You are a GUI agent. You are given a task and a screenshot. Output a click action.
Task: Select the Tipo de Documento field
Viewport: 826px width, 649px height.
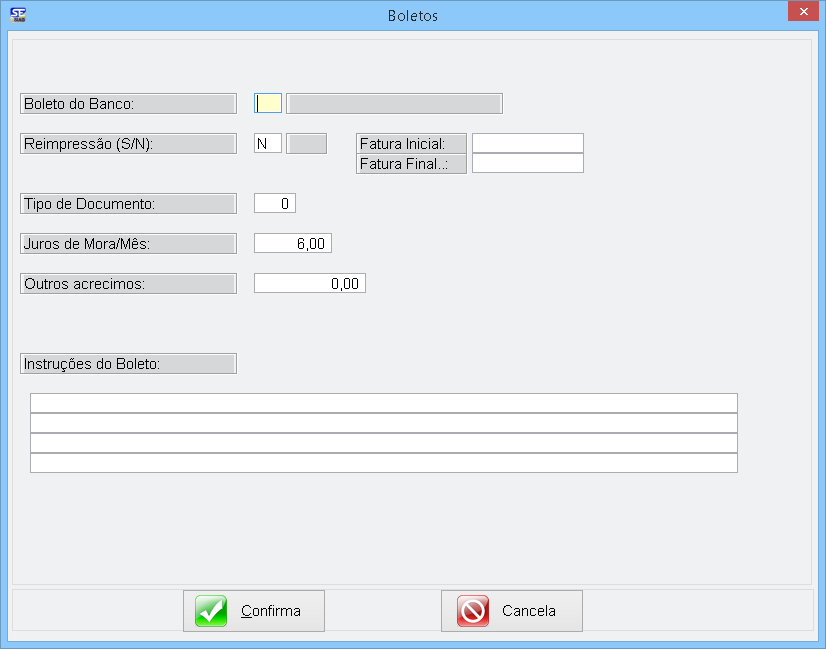pos(275,203)
